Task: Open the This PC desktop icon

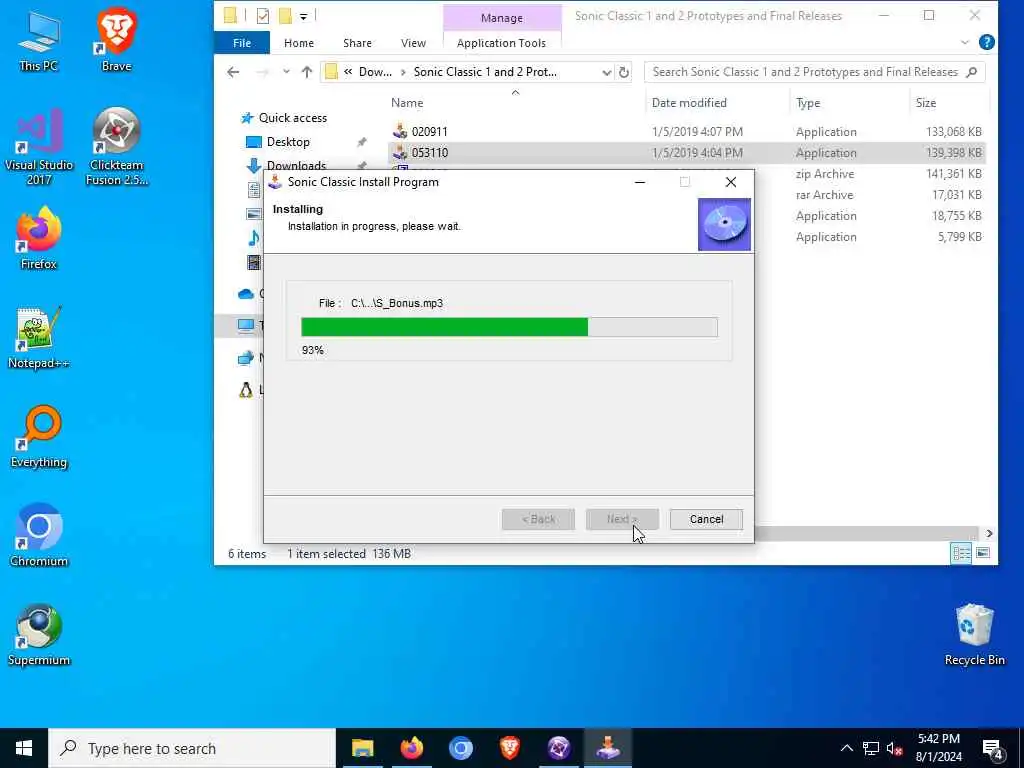Action: coord(39,40)
